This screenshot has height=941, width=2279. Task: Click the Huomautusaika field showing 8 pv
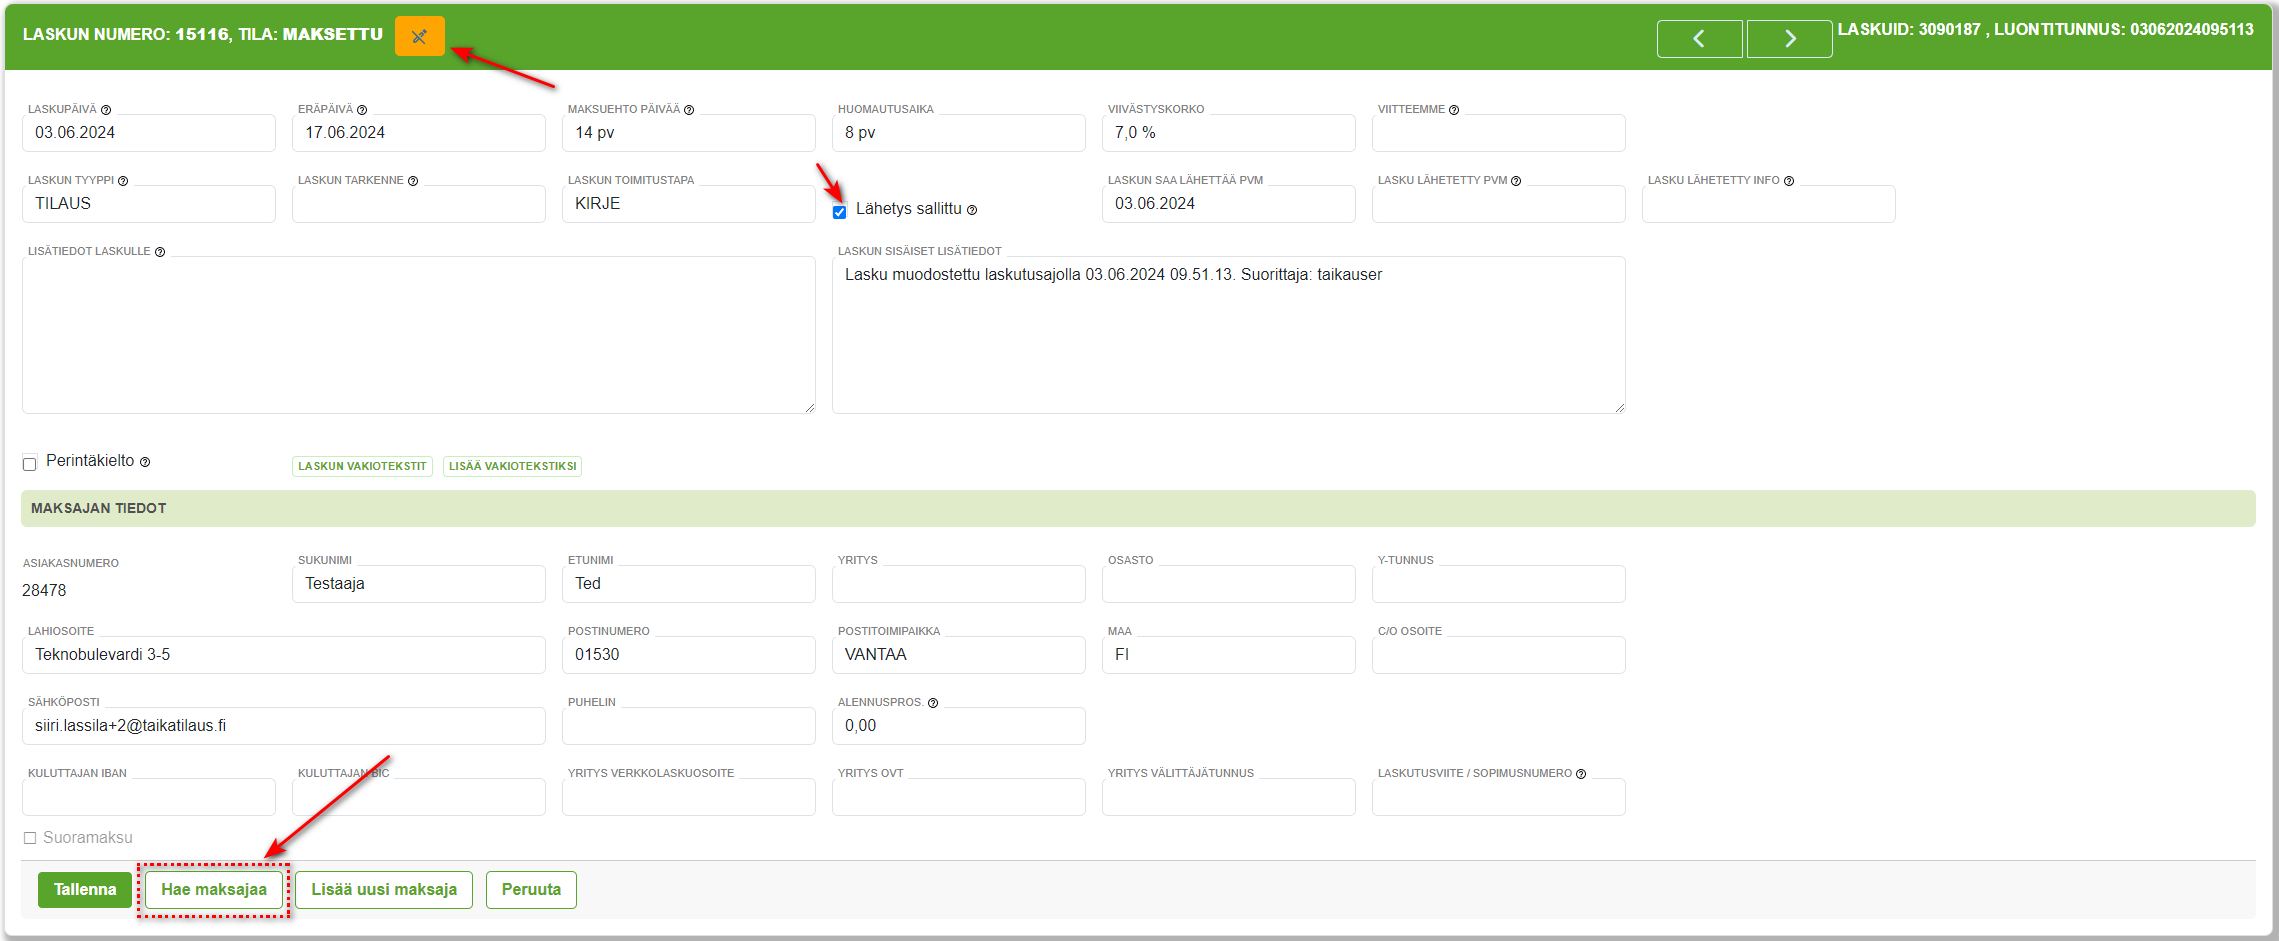pyautogui.click(x=959, y=133)
